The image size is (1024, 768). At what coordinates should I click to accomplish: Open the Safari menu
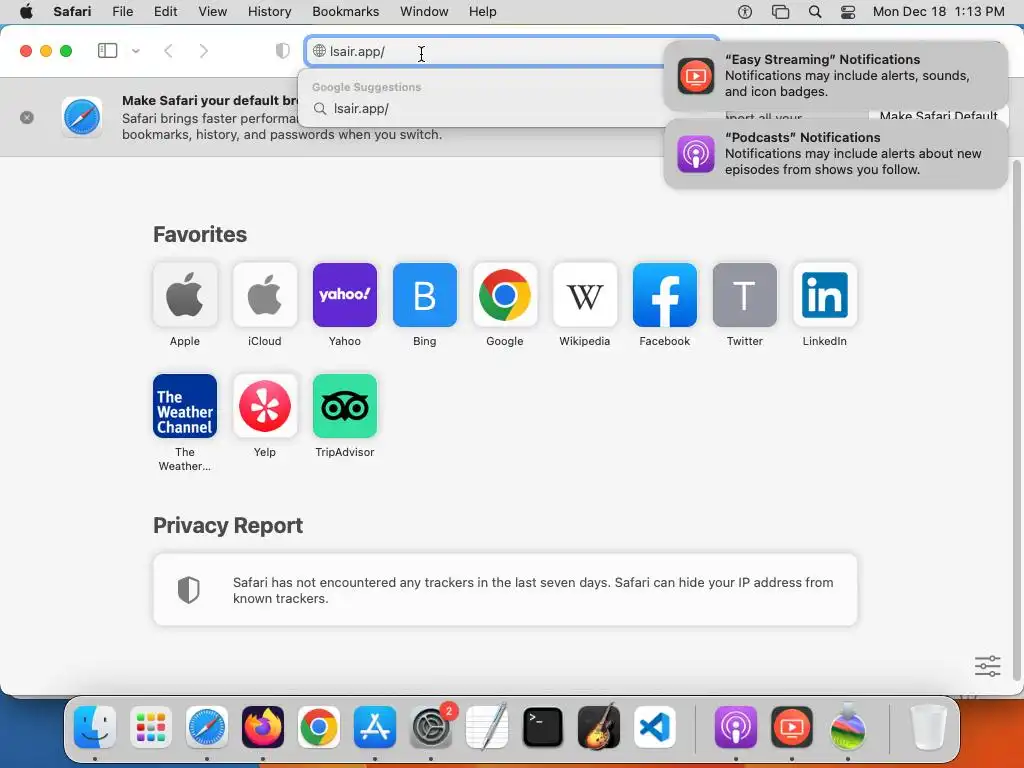72,12
